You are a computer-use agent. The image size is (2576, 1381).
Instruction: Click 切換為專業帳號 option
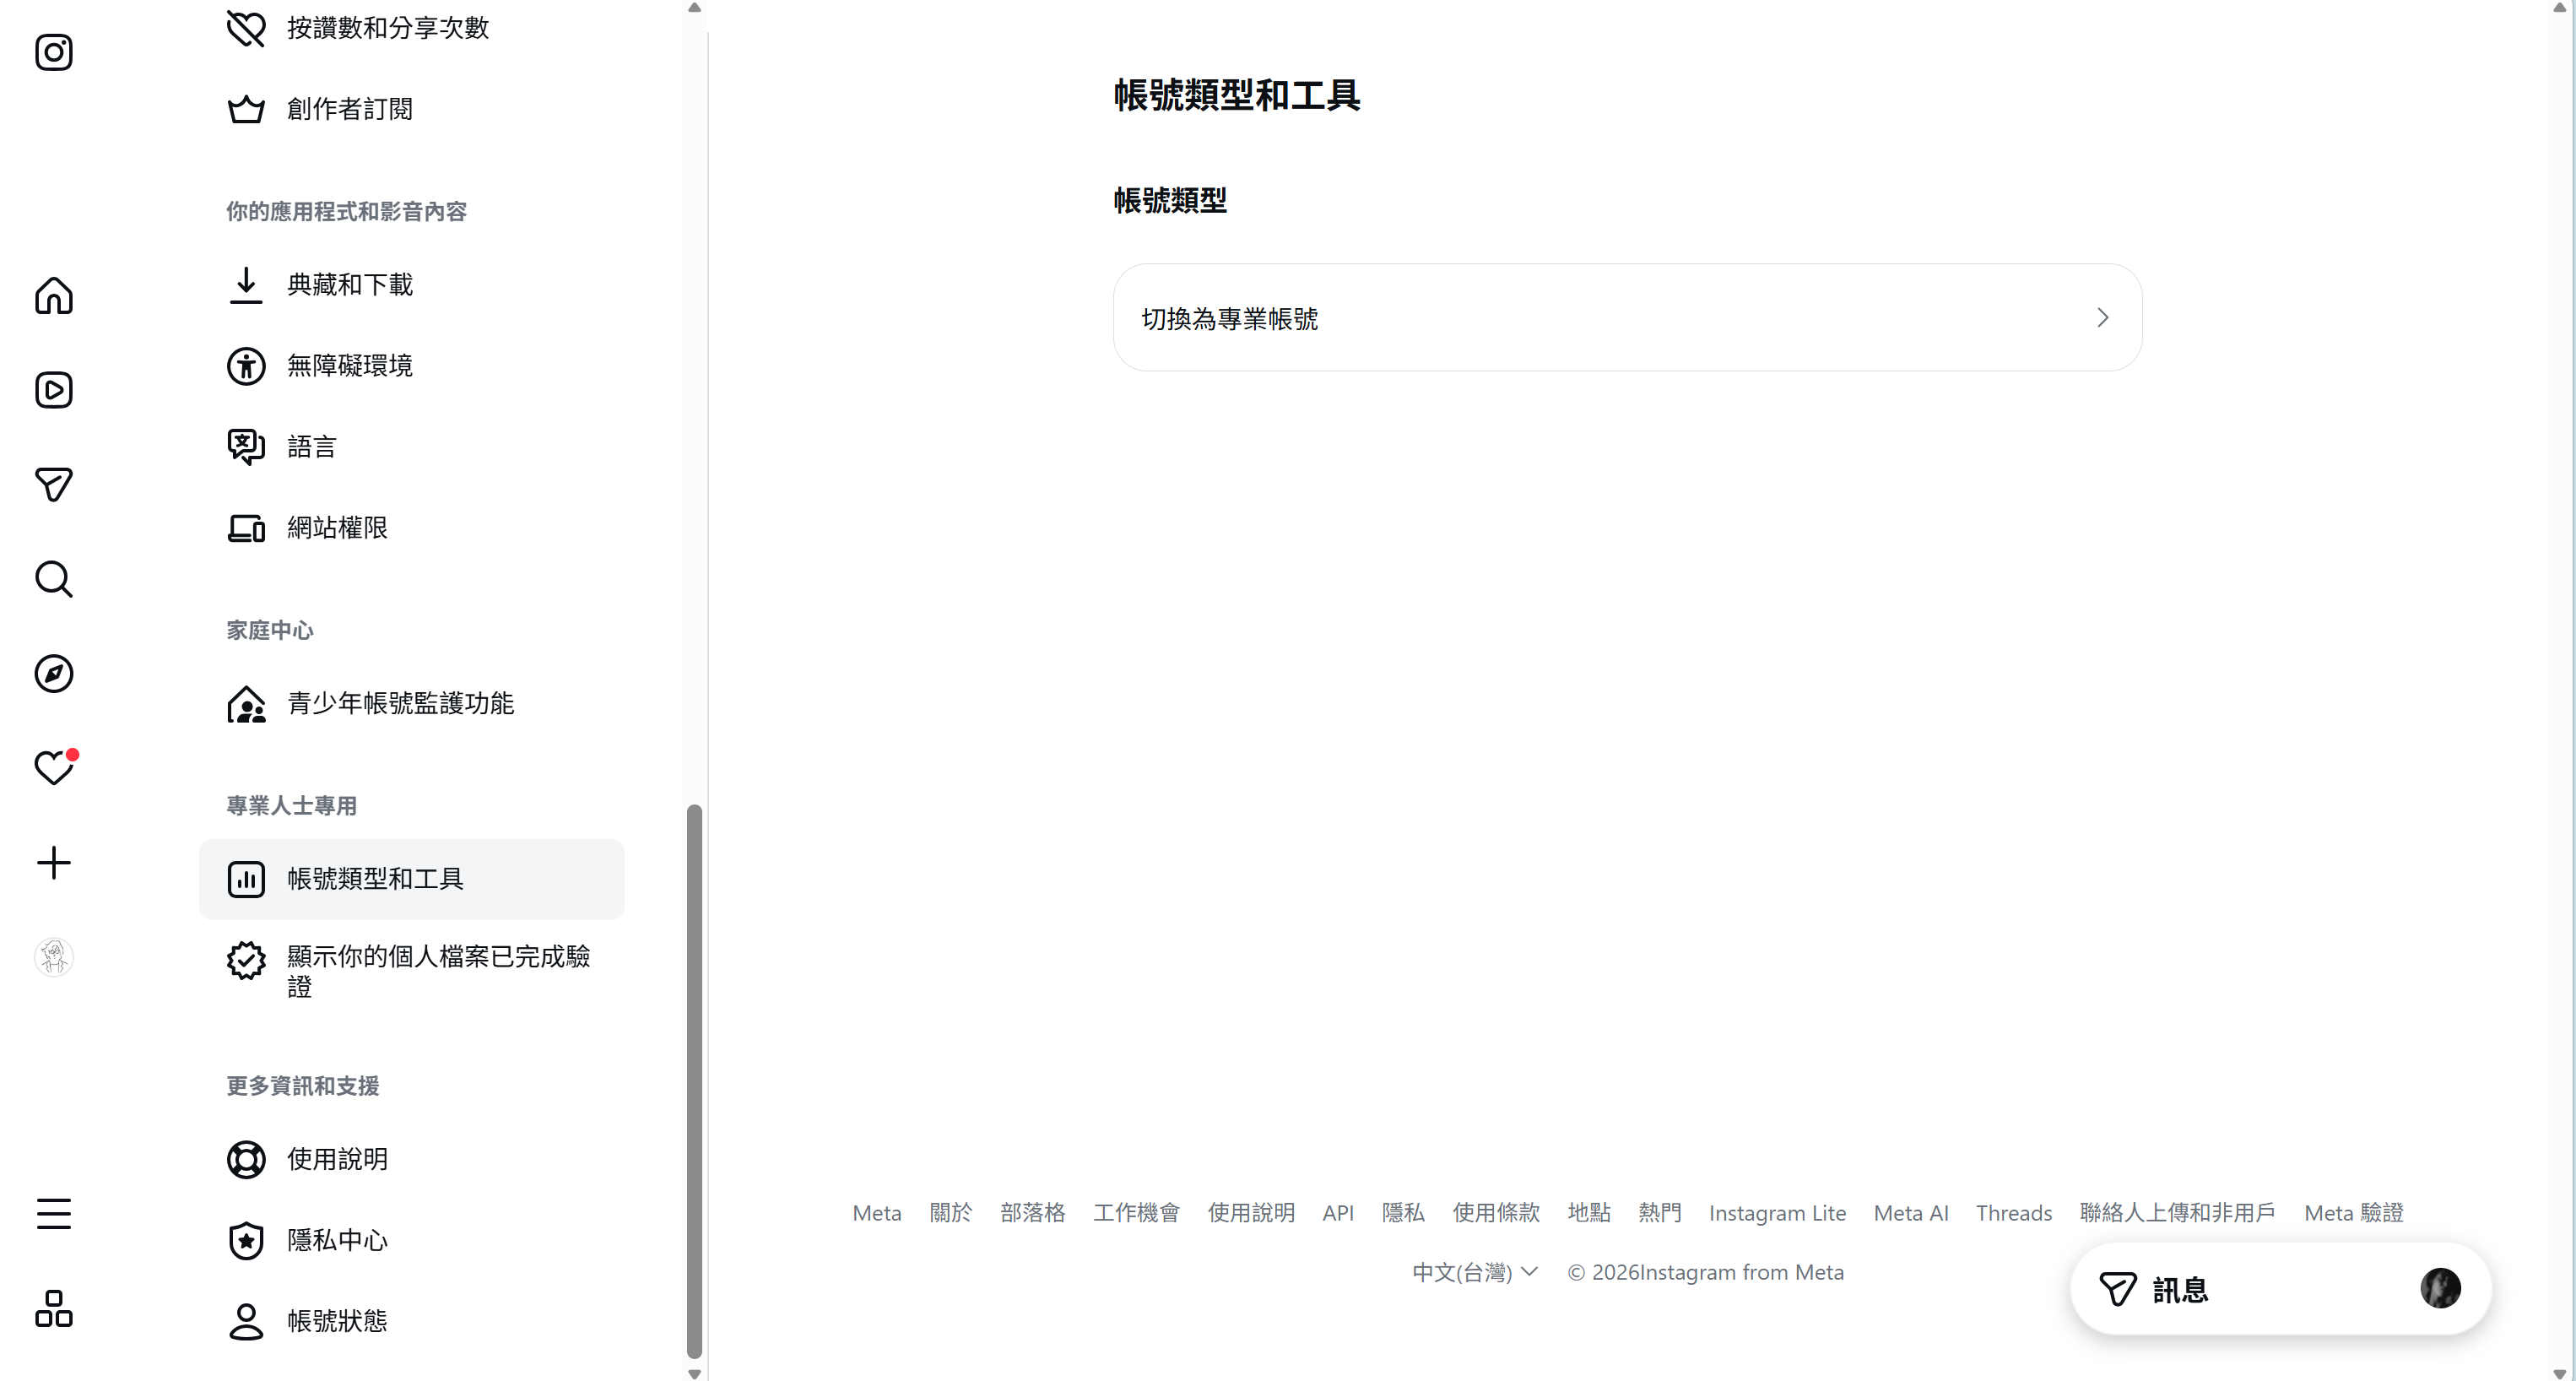(1627, 317)
